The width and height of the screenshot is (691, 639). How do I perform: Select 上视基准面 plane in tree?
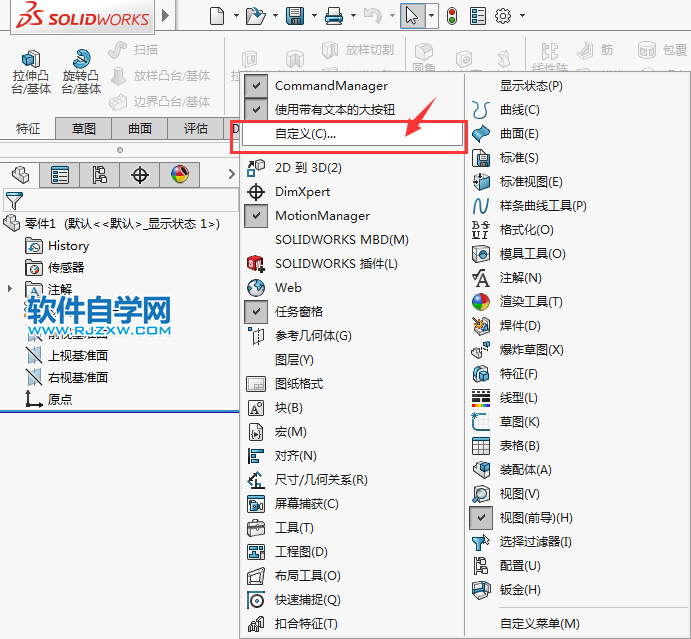pyautogui.click(x=67, y=355)
